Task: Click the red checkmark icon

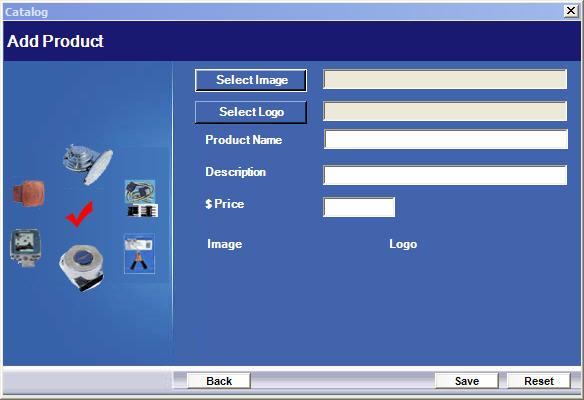Action: tap(79, 214)
